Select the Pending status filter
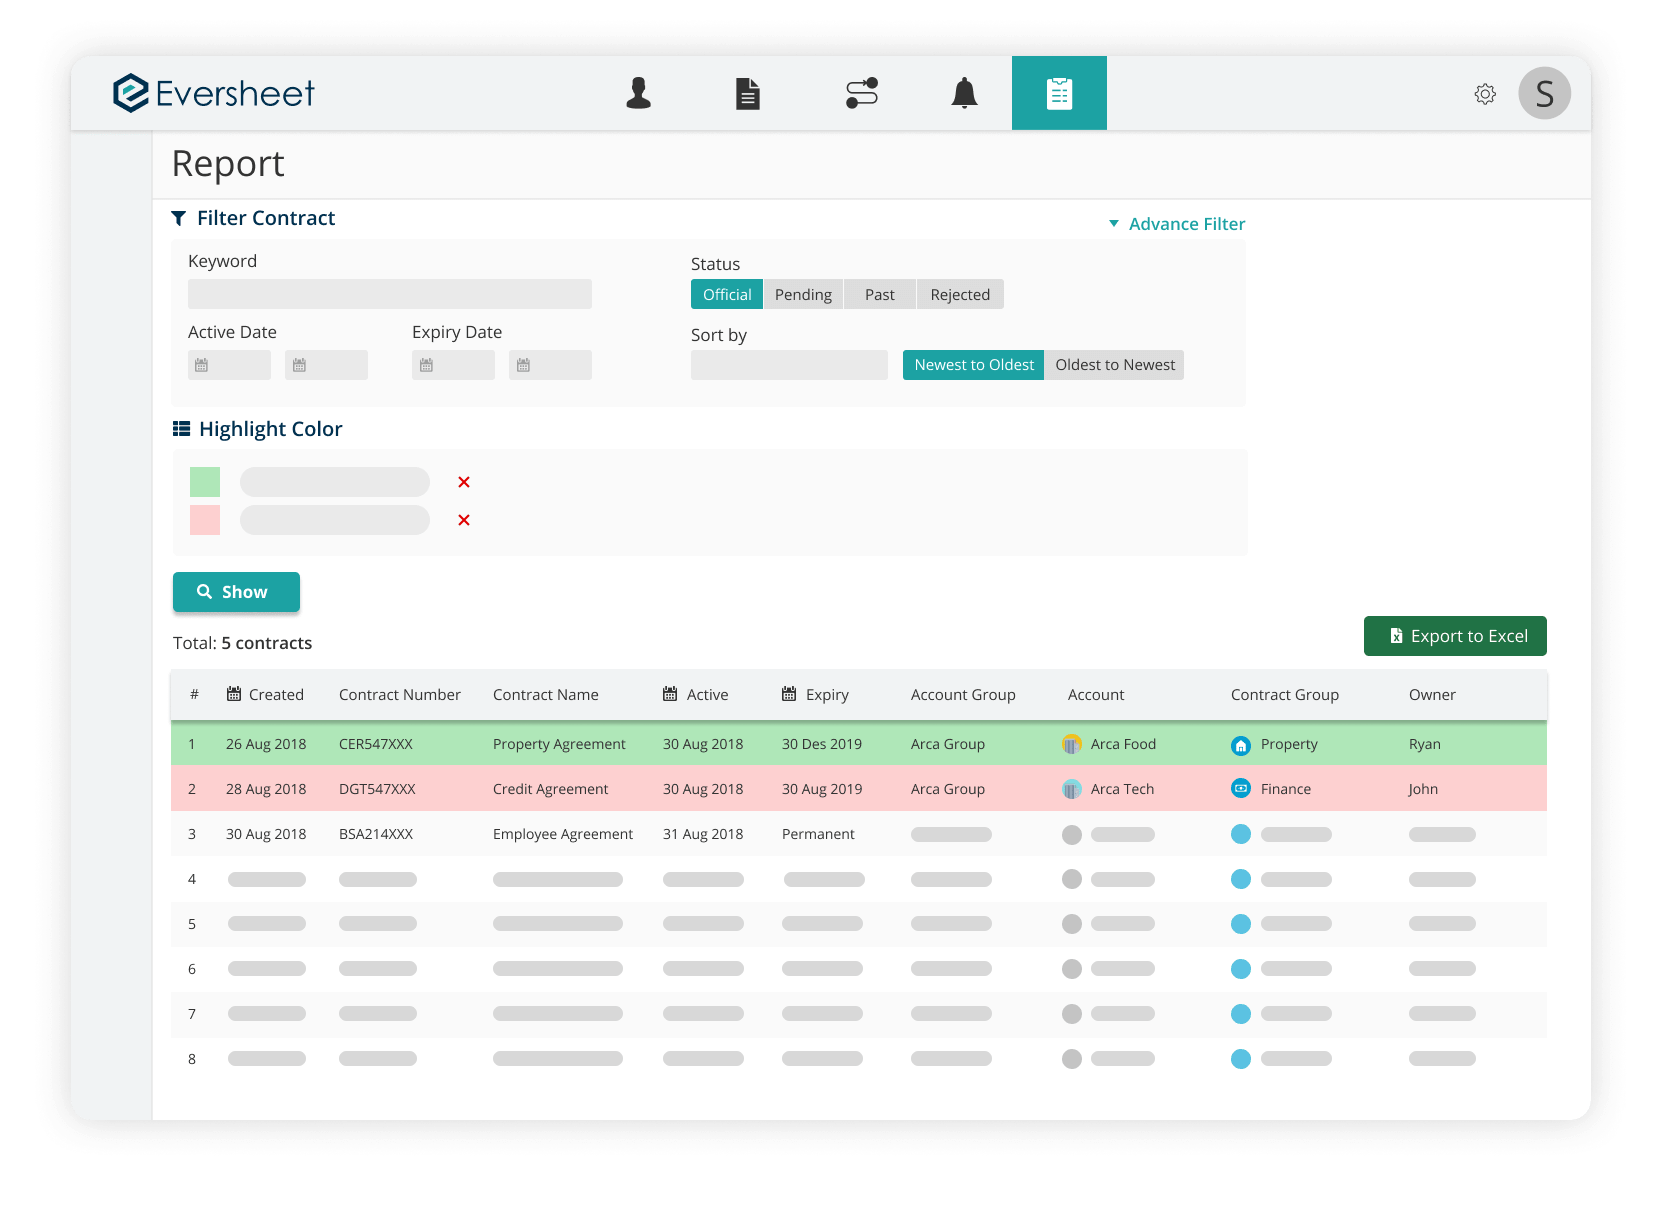 tap(803, 295)
